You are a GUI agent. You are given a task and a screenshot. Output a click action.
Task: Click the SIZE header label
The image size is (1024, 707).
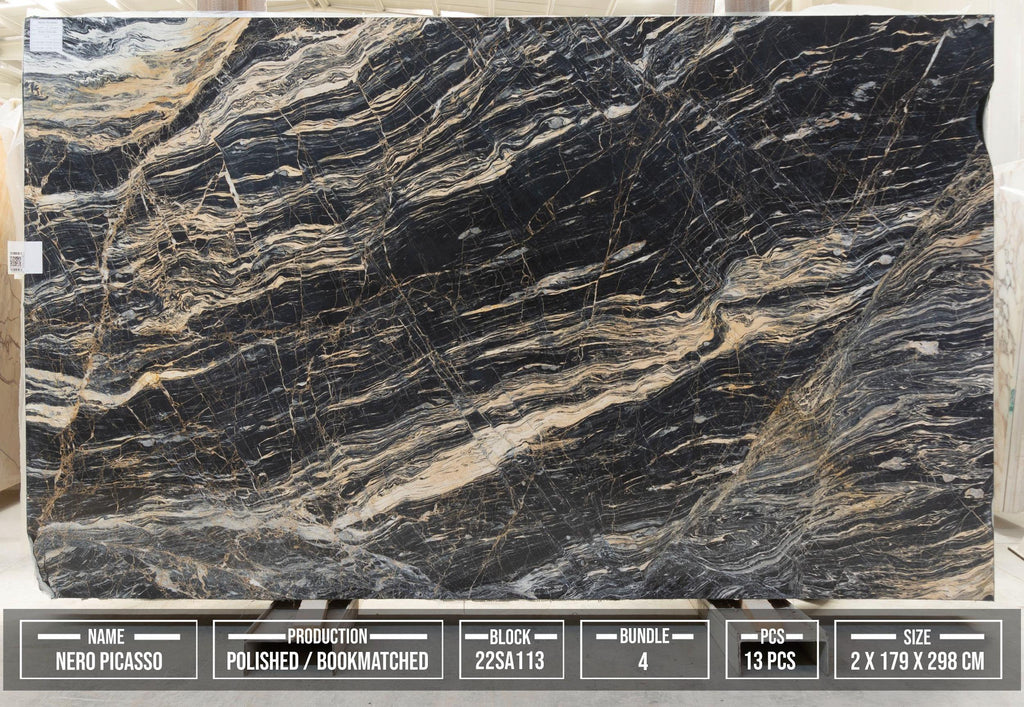pos(917,636)
